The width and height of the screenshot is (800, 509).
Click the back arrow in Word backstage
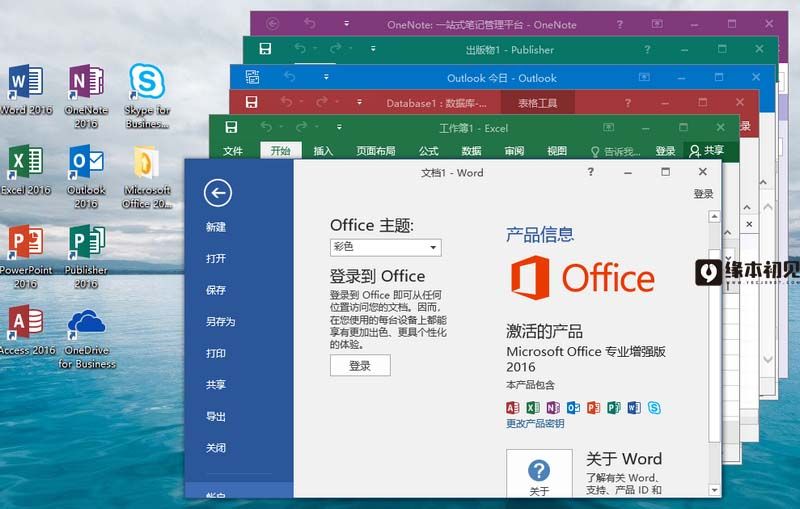[x=218, y=193]
